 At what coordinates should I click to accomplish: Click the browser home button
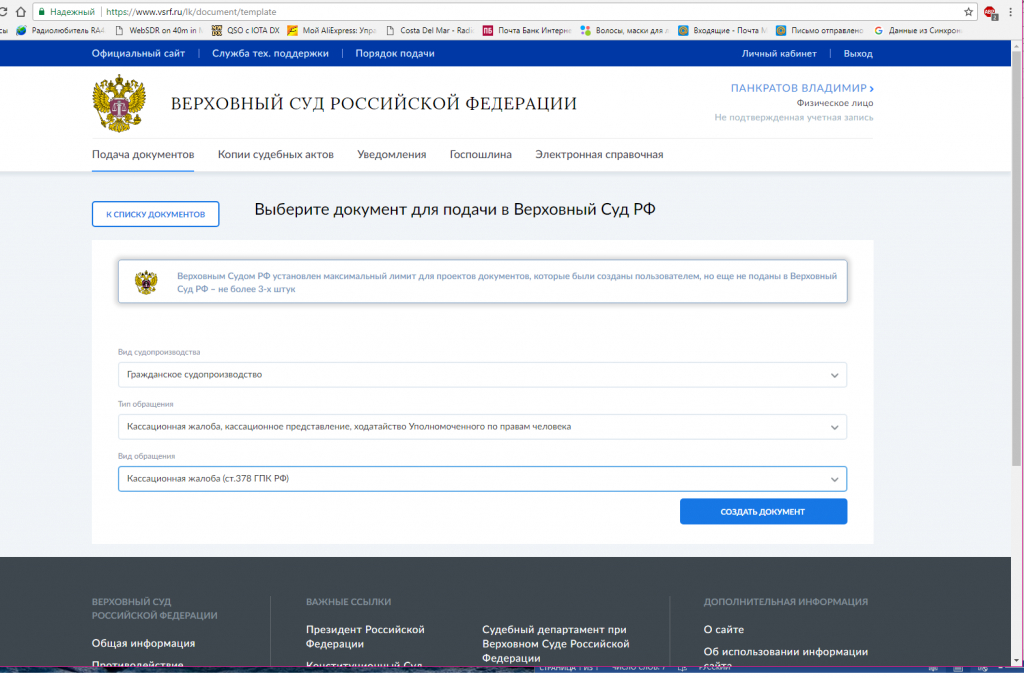pyautogui.click(x=20, y=12)
